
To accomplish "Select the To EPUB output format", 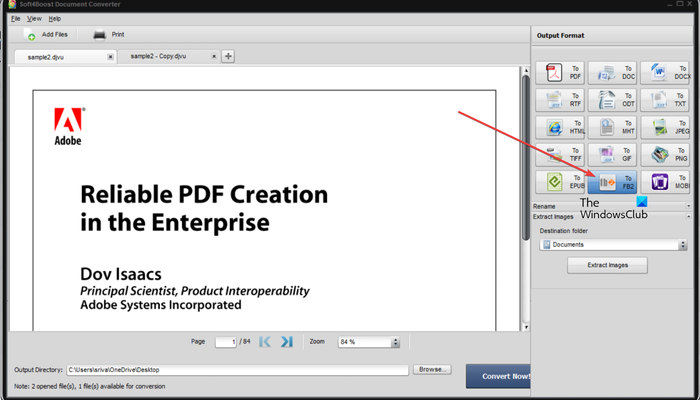I will tap(559, 182).
